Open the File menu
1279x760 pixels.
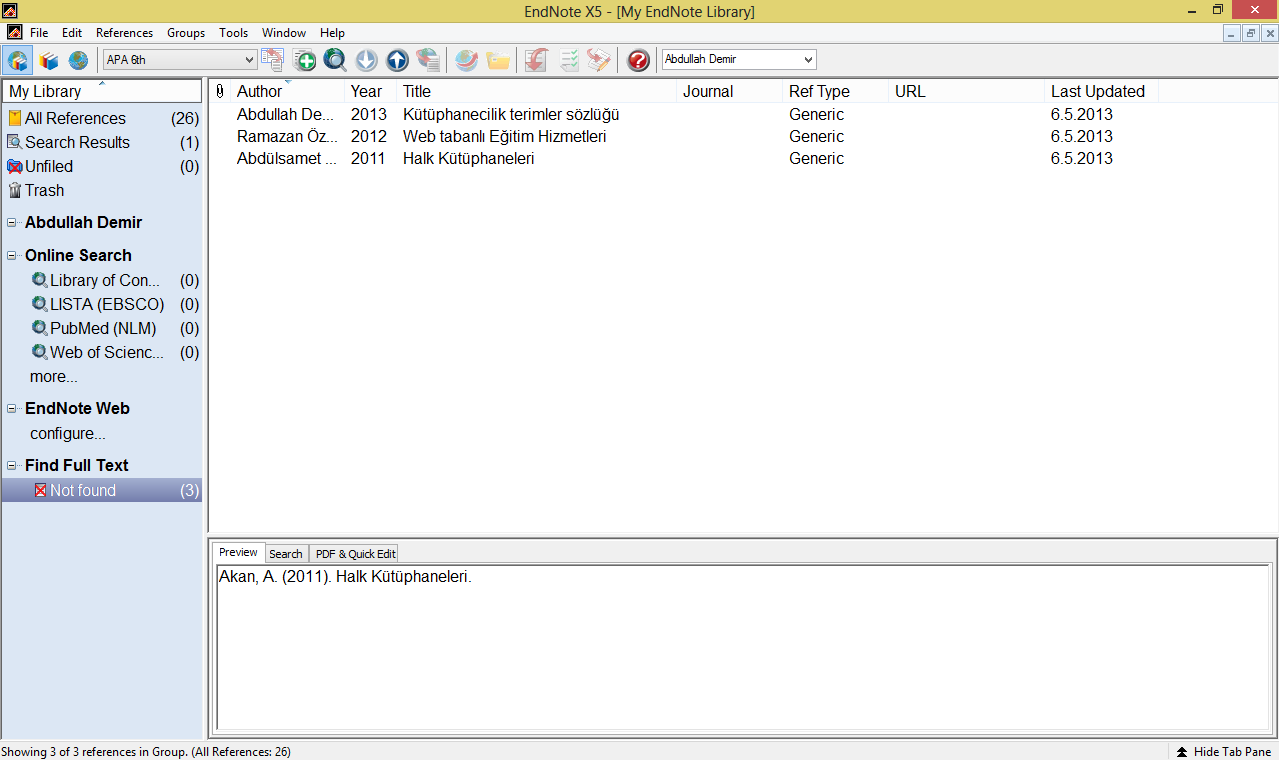pyautogui.click(x=39, y=33)
